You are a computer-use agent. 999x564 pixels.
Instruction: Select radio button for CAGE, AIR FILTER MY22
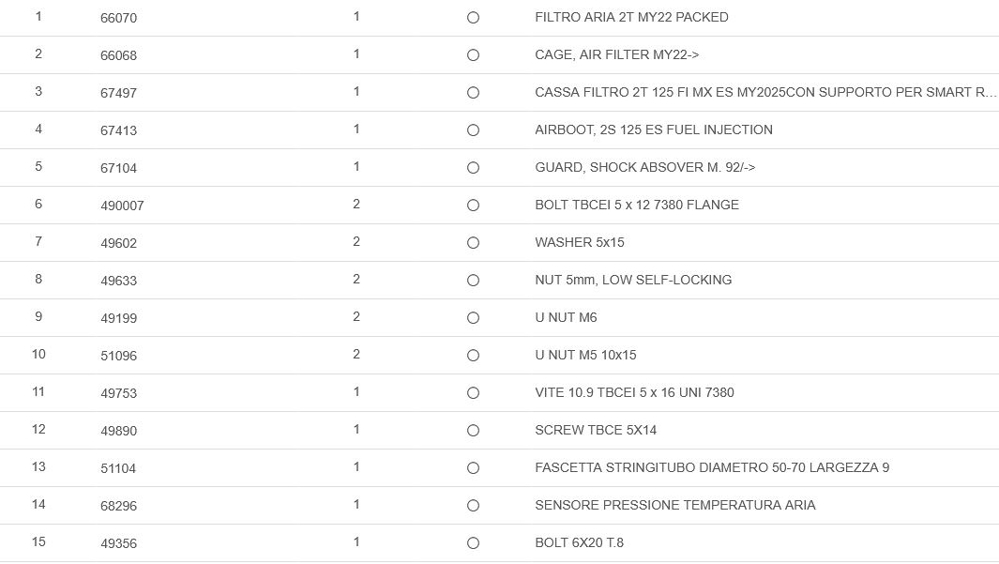pyautogui.click(x=473, y=55)
